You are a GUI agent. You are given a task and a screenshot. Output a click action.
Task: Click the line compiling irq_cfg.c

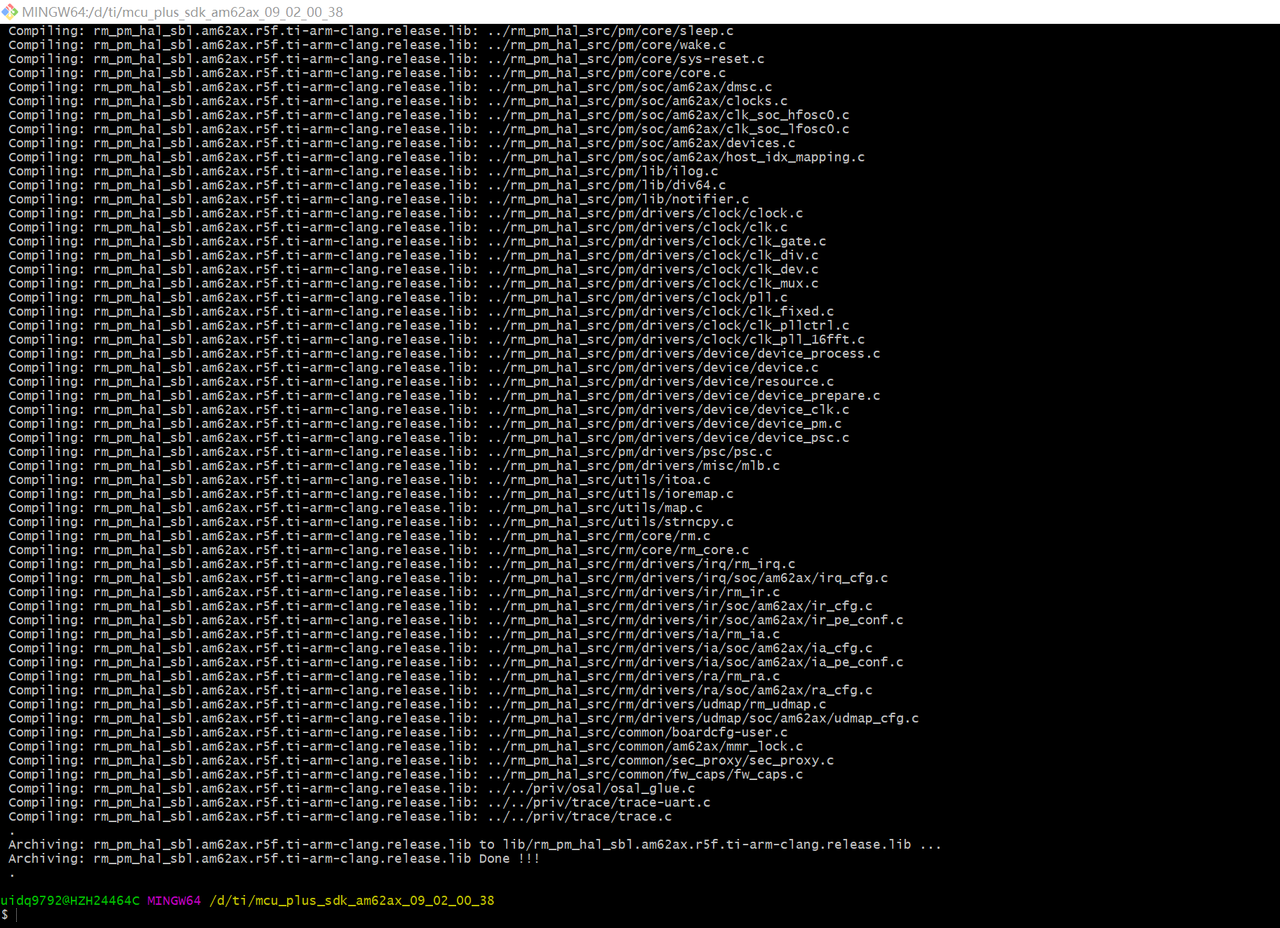(x=448, y=577)
